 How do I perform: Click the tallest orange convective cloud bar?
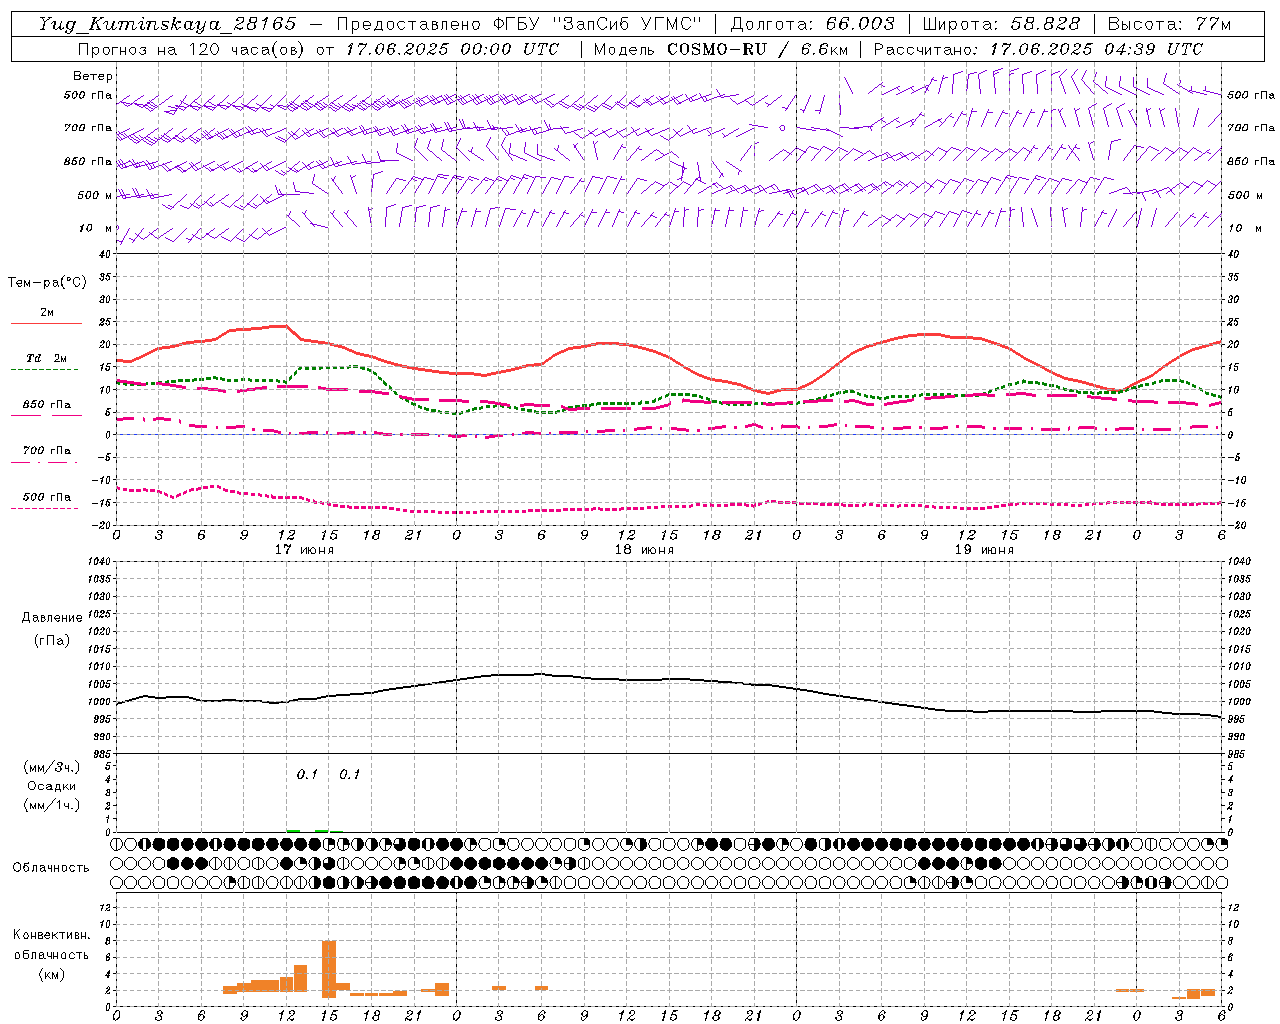tap(329, 969)
